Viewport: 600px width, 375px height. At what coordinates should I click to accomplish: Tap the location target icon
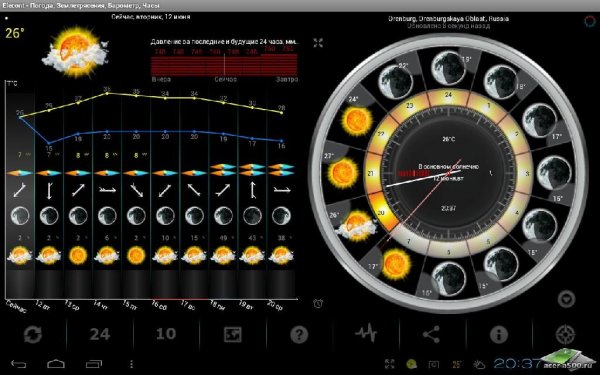click(x=566, y=335)
